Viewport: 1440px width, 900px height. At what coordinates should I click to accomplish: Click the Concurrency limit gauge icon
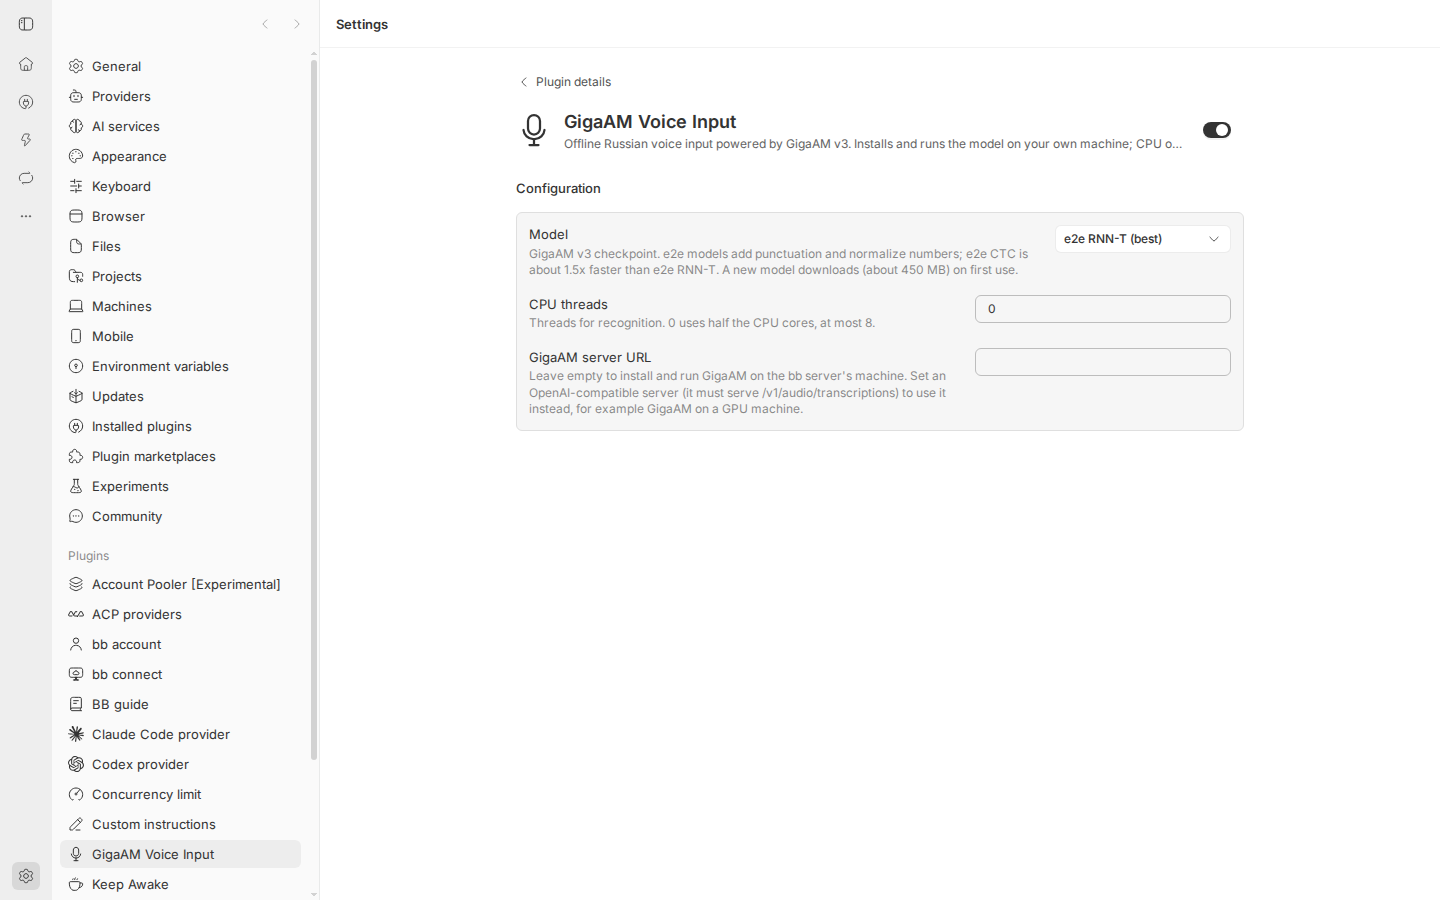(x=76, y=794)
